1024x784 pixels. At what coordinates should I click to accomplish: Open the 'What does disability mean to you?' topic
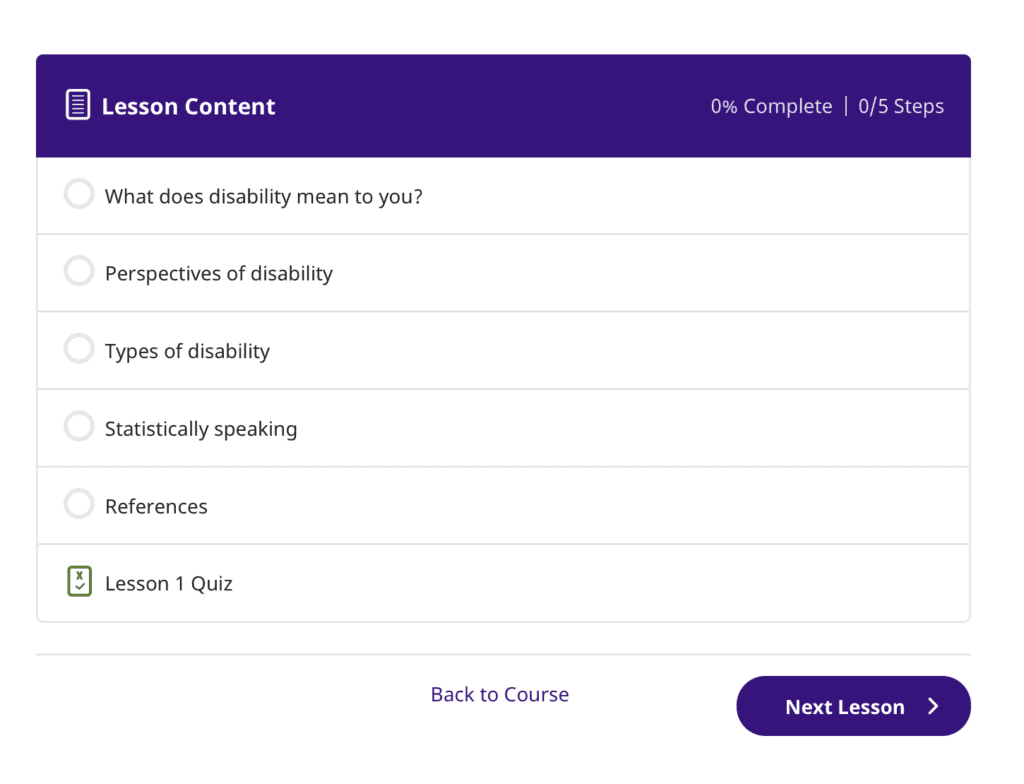tap(263, 196)
